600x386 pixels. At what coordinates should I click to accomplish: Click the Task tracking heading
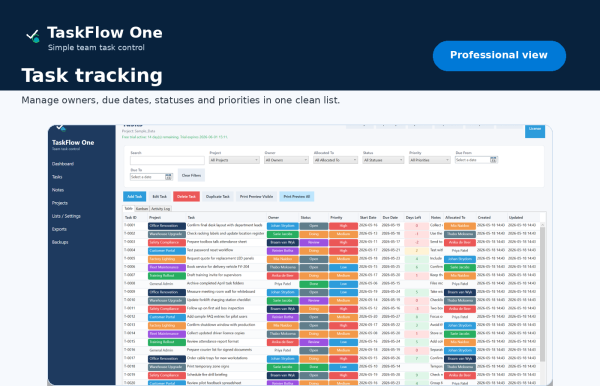coord(92,75)
